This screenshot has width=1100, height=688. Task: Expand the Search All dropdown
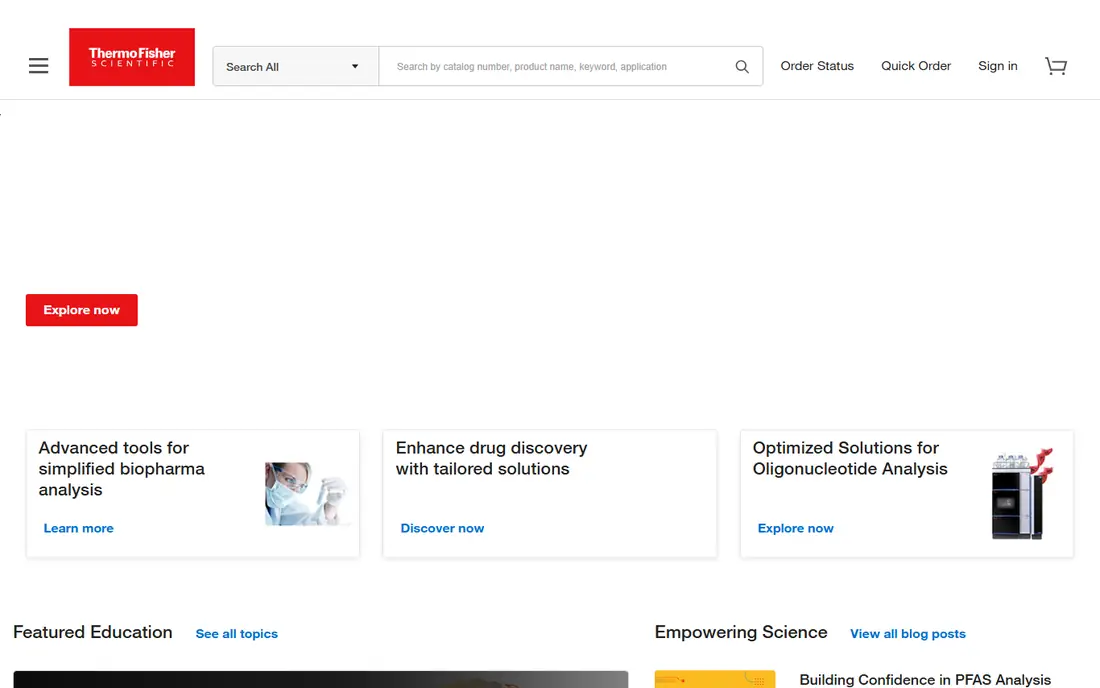(x=295, y=67)
